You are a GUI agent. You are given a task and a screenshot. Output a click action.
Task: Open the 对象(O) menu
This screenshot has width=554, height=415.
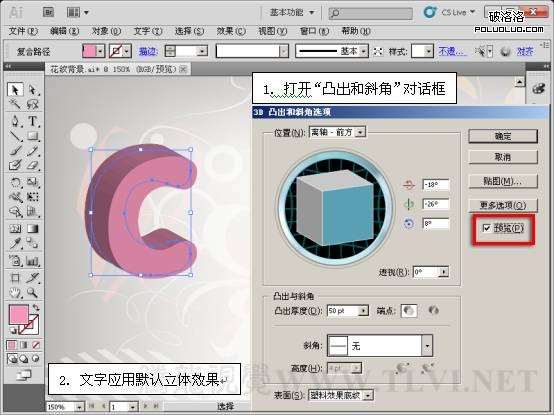[x=106, y=31]
